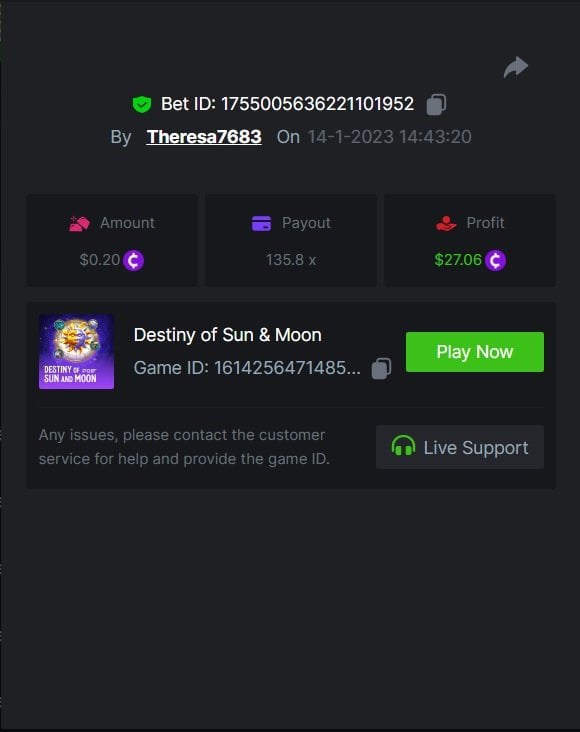Click the Amount coins icon
This screenshot has width=580, height=732.
pos(79,224)
